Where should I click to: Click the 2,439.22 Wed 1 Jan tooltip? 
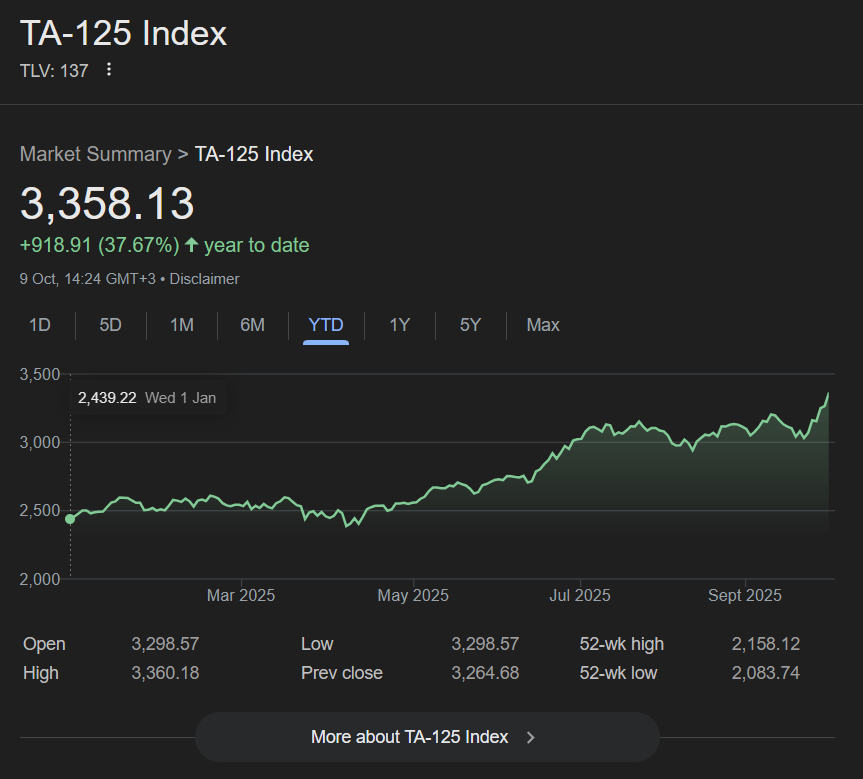[x=147, y=397]
